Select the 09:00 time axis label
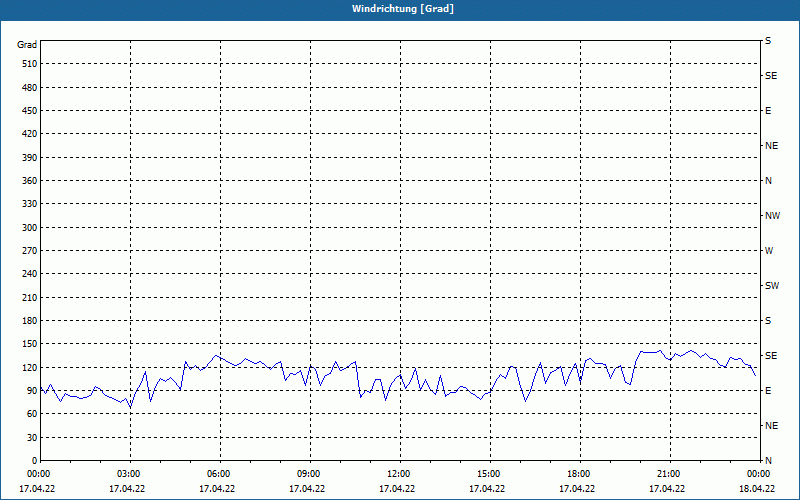The width and height of the screenshot is (800, 500). 310,474
